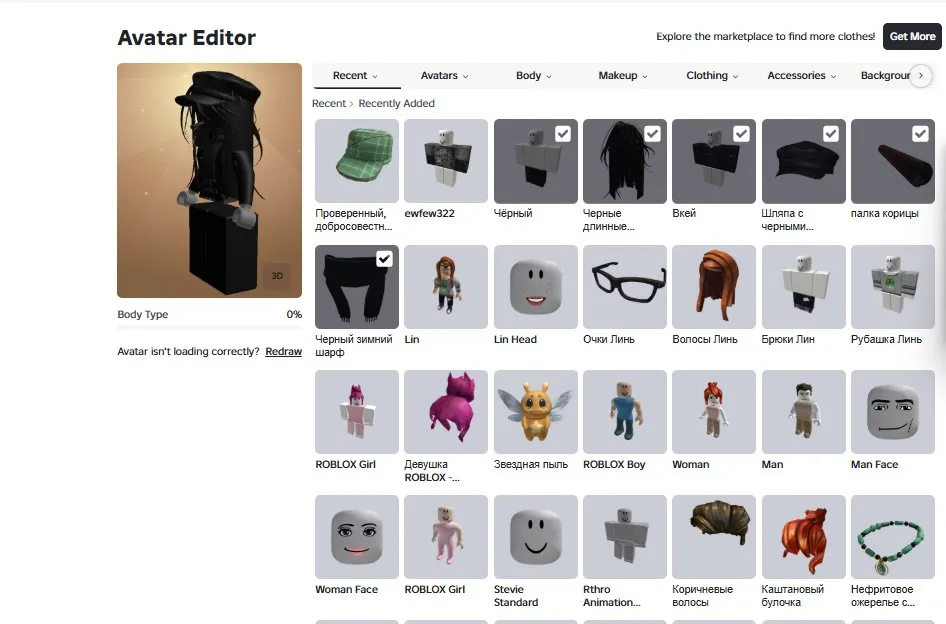Select the Коричневые волосы brown hair
The width and height of the screenshot is (946, 624).
coord(714,537)
